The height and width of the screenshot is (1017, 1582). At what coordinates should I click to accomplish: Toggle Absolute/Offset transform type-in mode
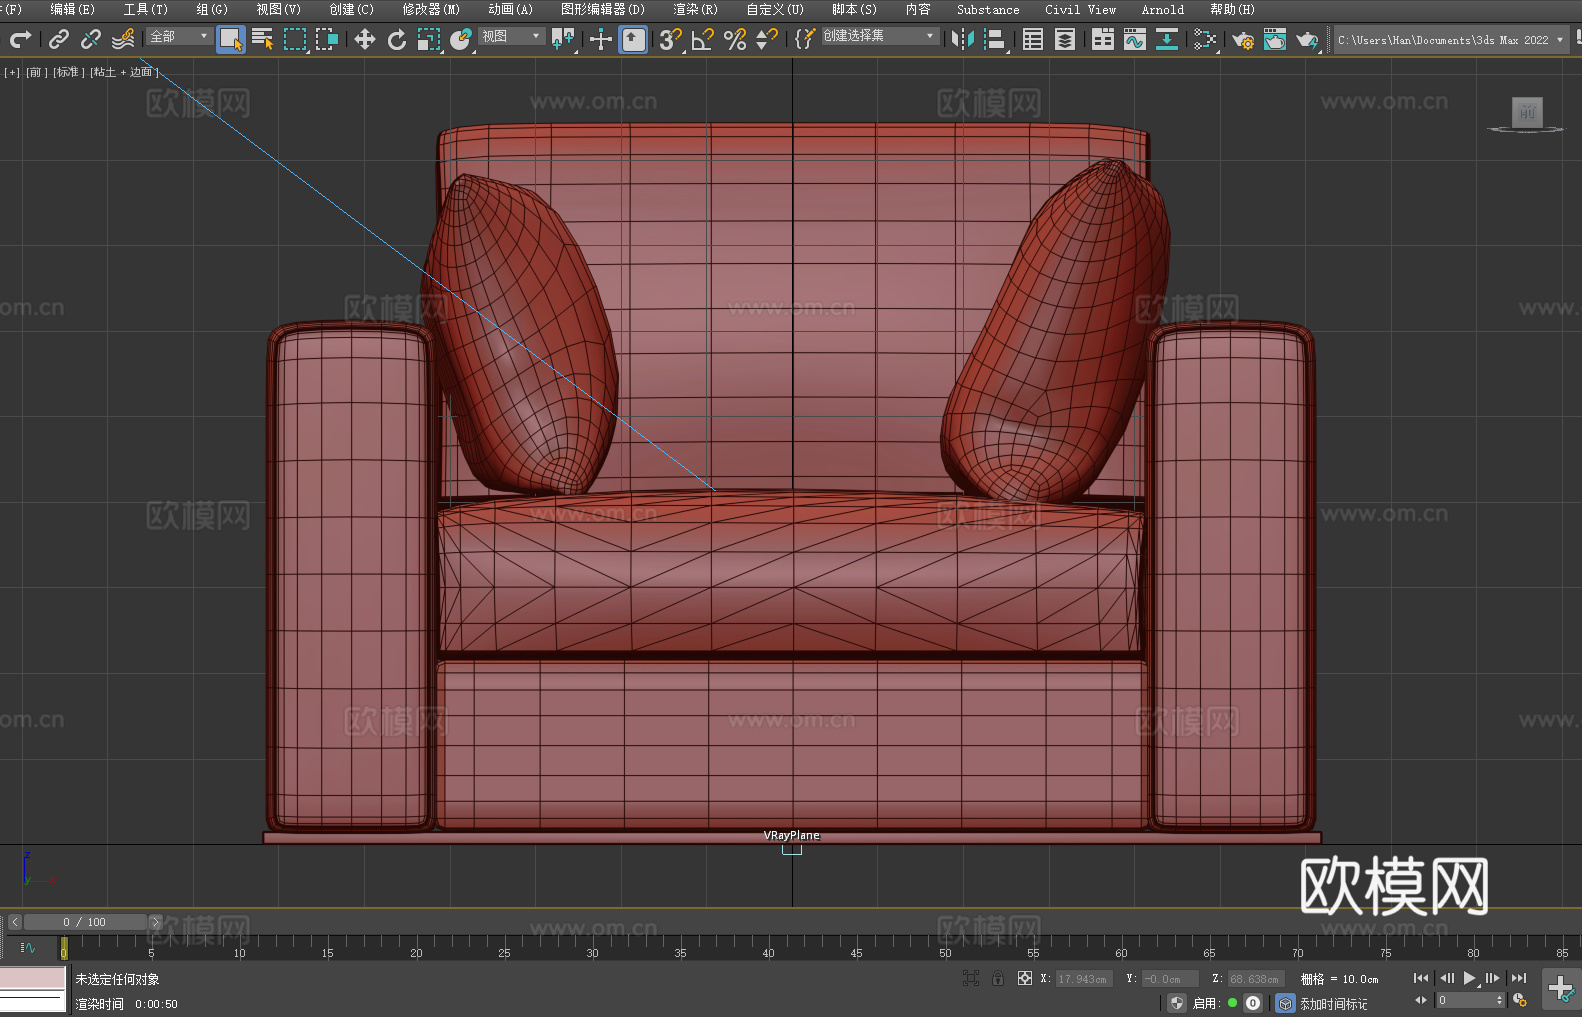(x=1025, y=978)
